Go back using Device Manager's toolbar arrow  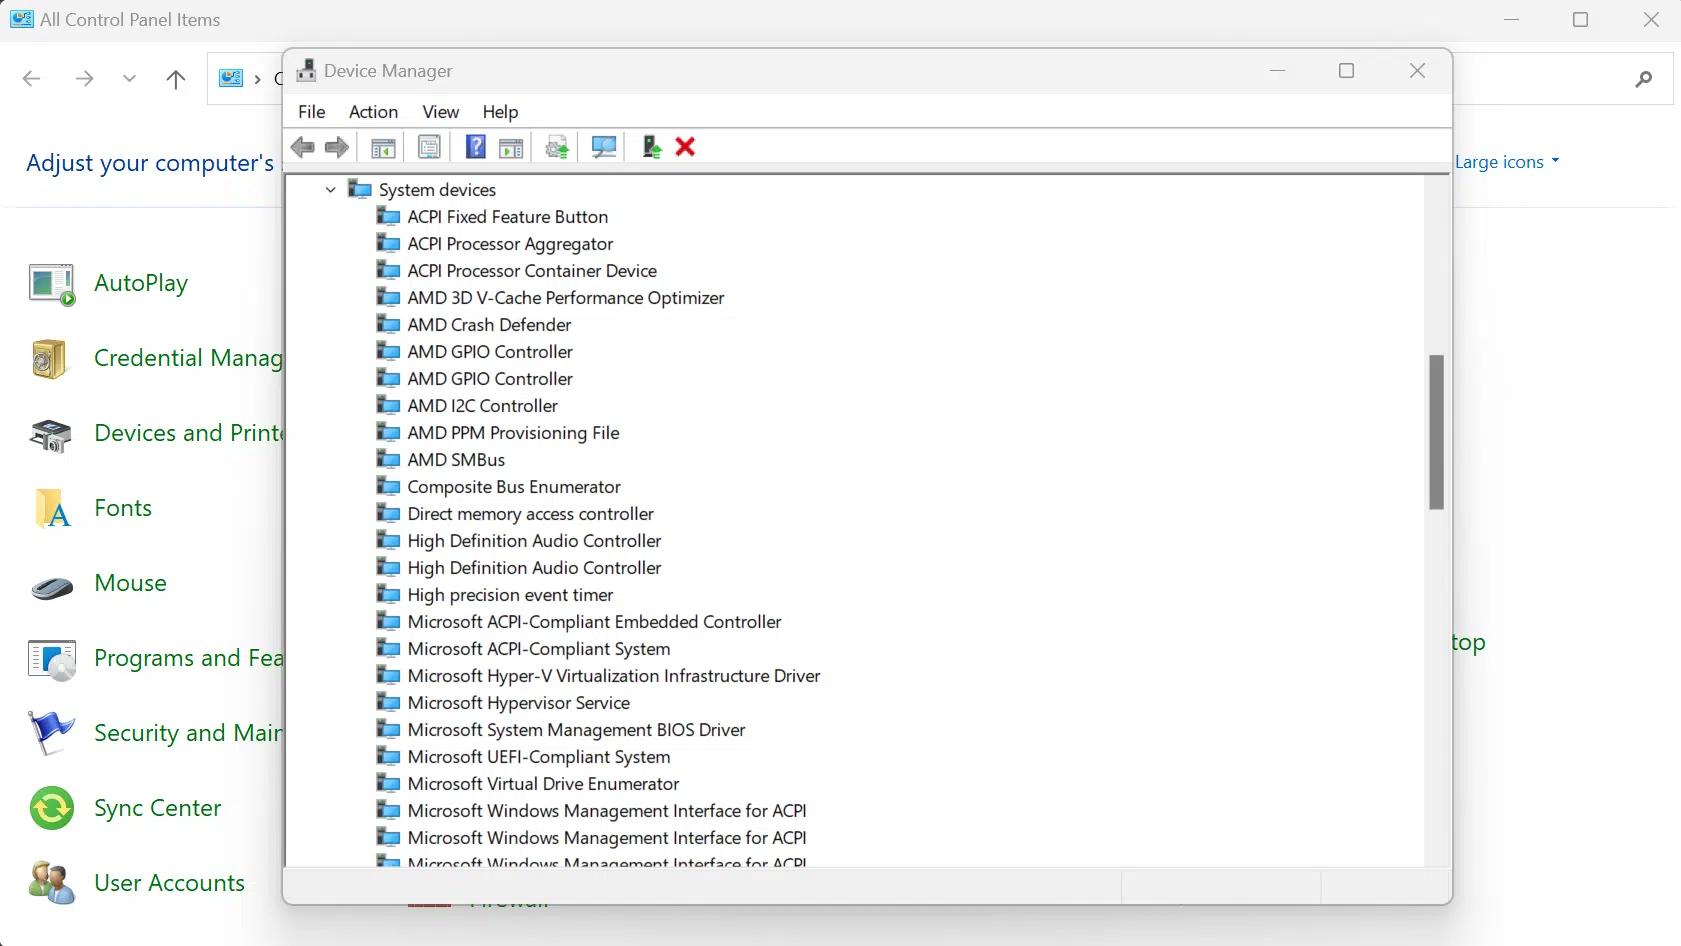(x=302, y=147)
